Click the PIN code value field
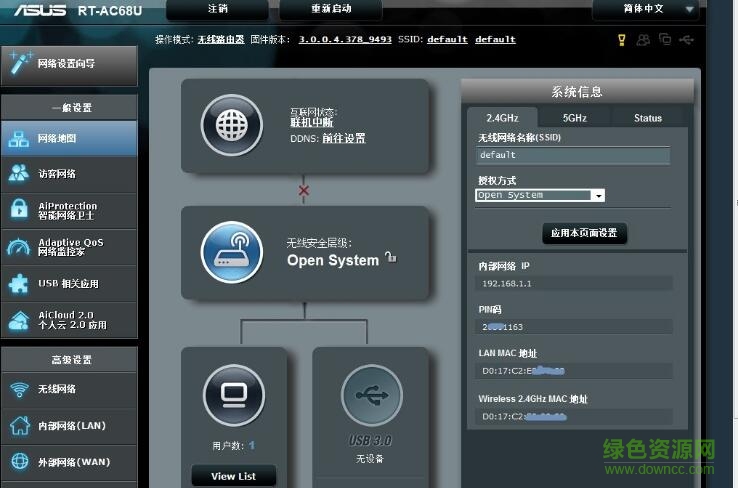Screen dimensions: 738x488 tap(575, 327)
